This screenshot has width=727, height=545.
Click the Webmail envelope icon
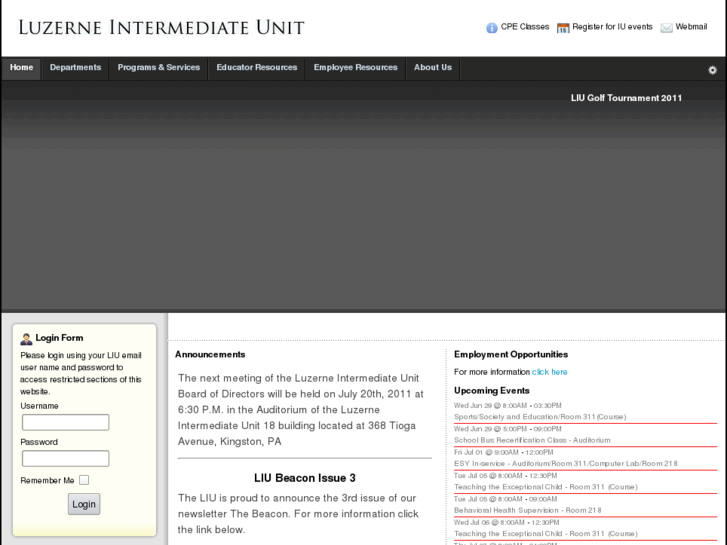pos(666,28)
